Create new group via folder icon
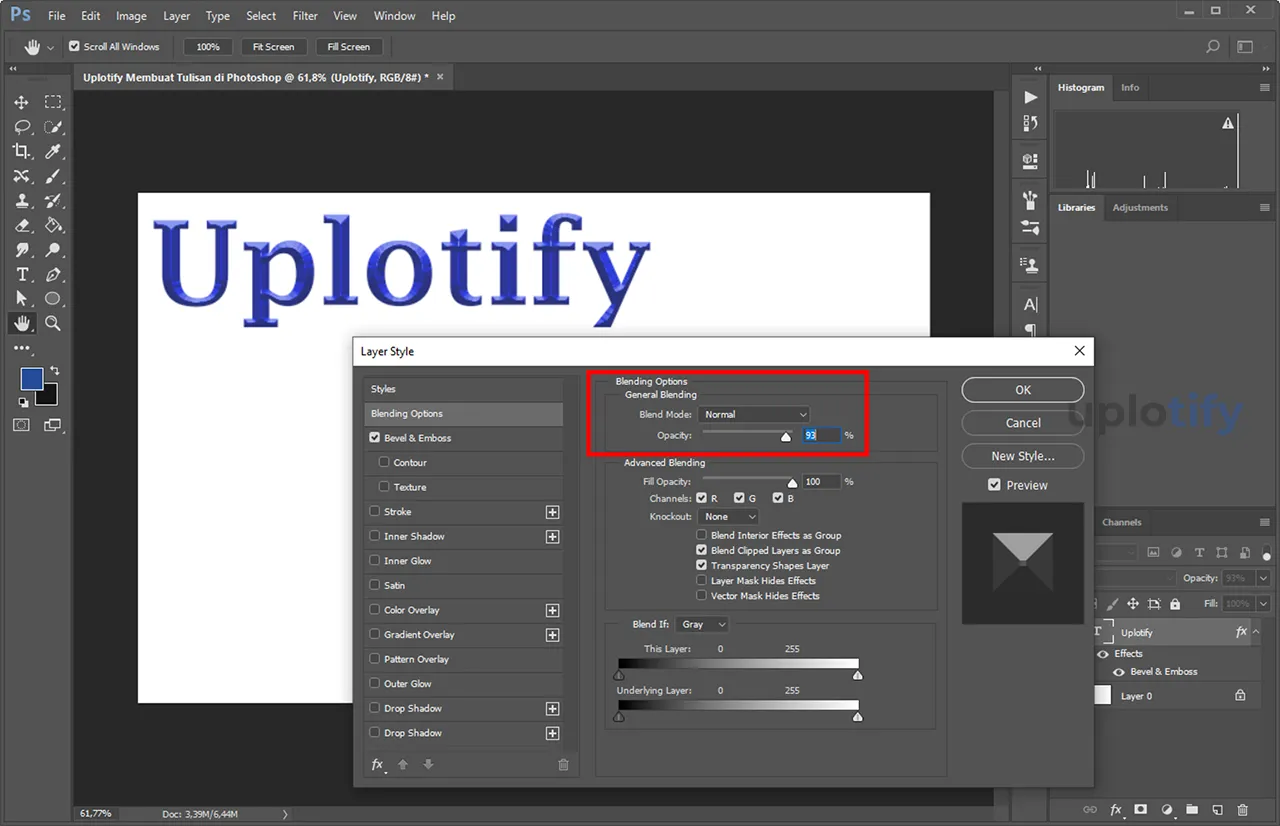Viewport: 1280px width, 826px height. coord(1192,810)
